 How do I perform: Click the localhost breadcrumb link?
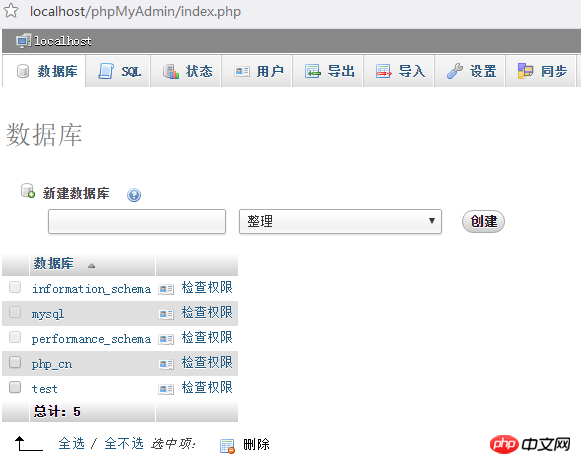[x=63, y=41]
